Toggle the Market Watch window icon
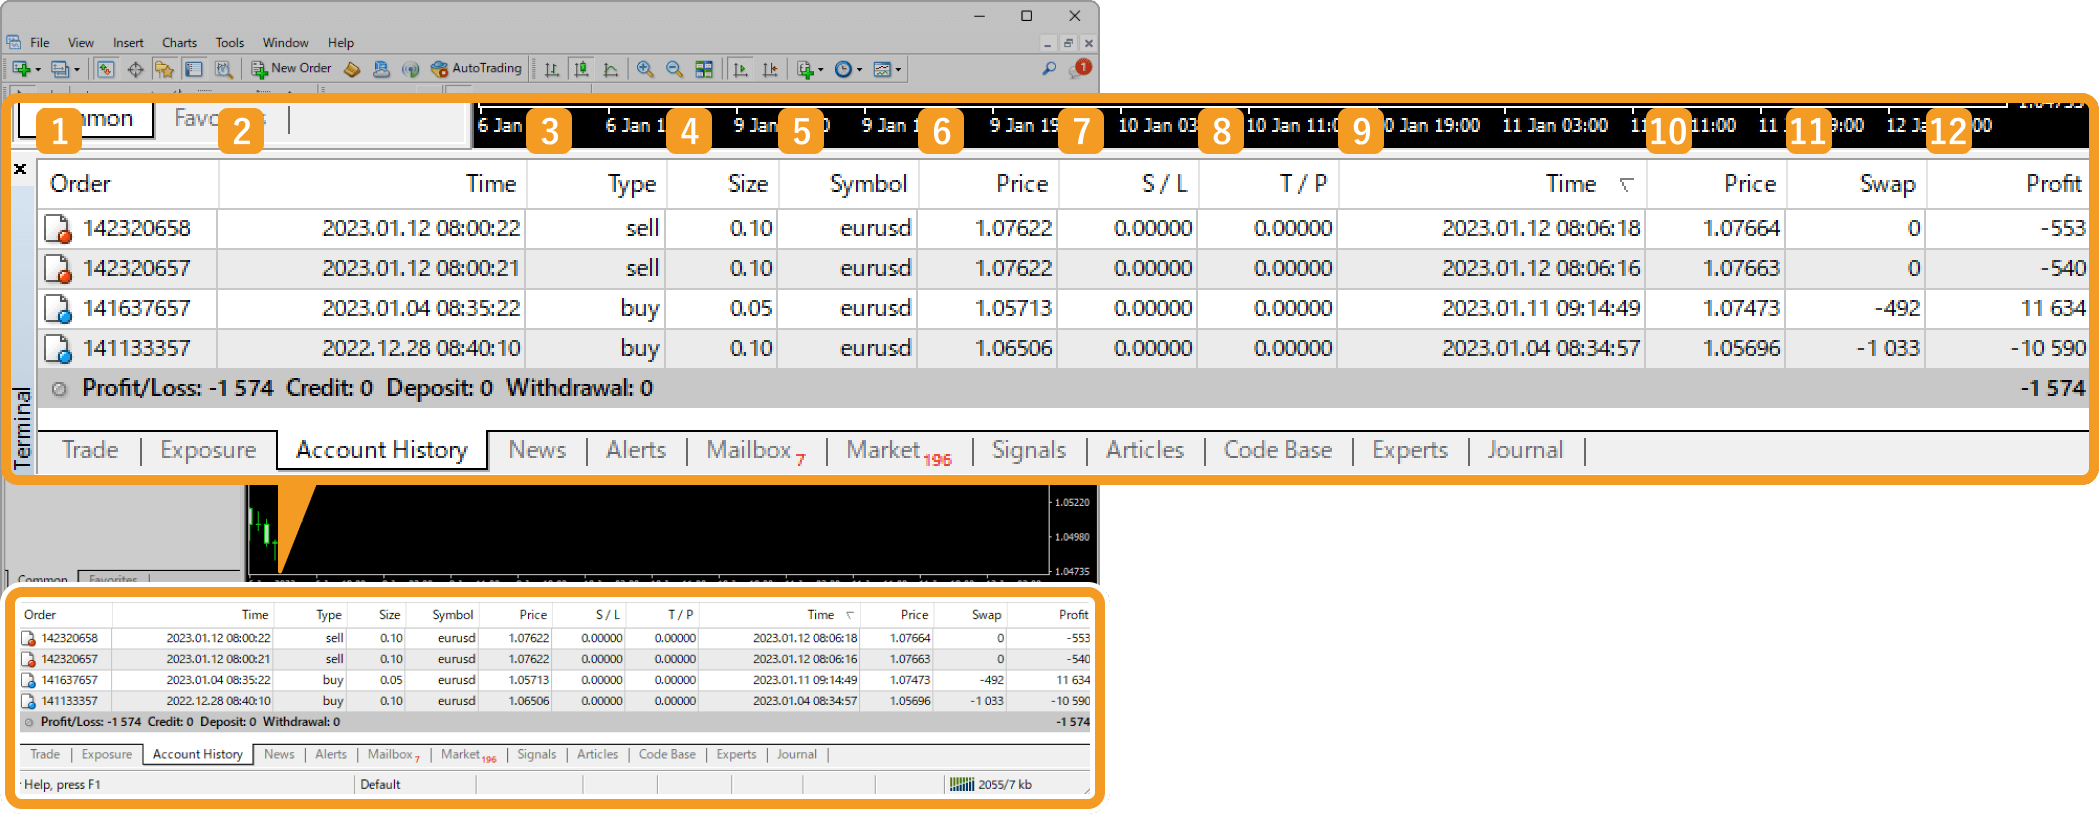Screen dimensions: 2100x814 (105, 69)
